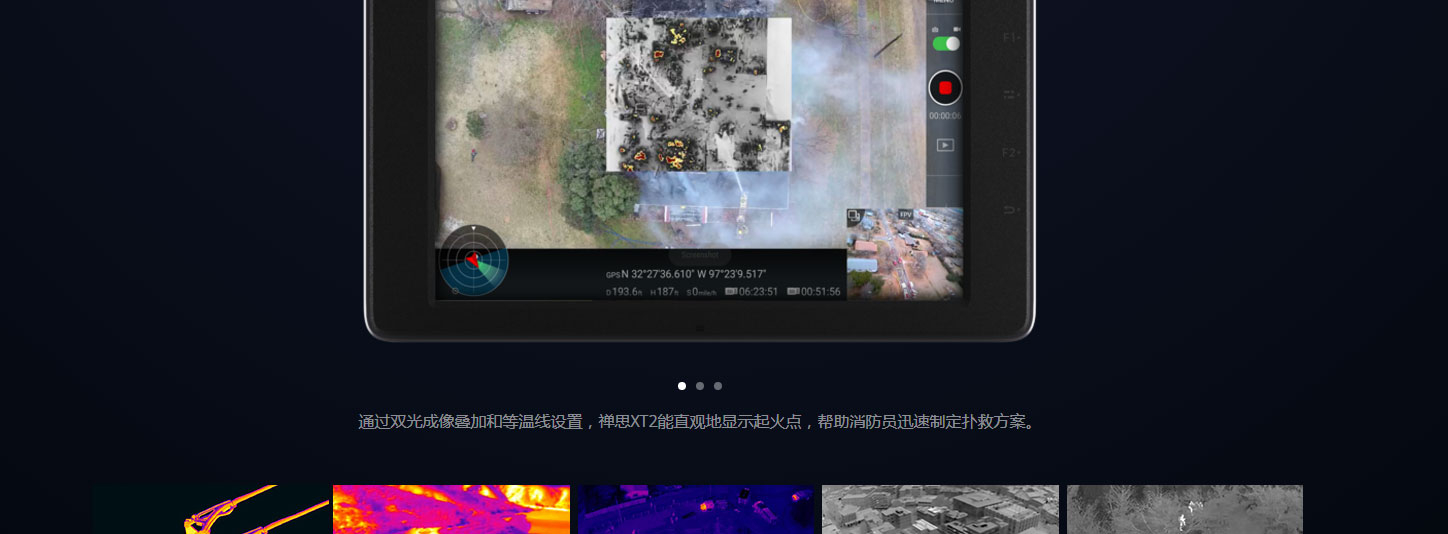Open the orange crane thermal thumbnail

212,510
